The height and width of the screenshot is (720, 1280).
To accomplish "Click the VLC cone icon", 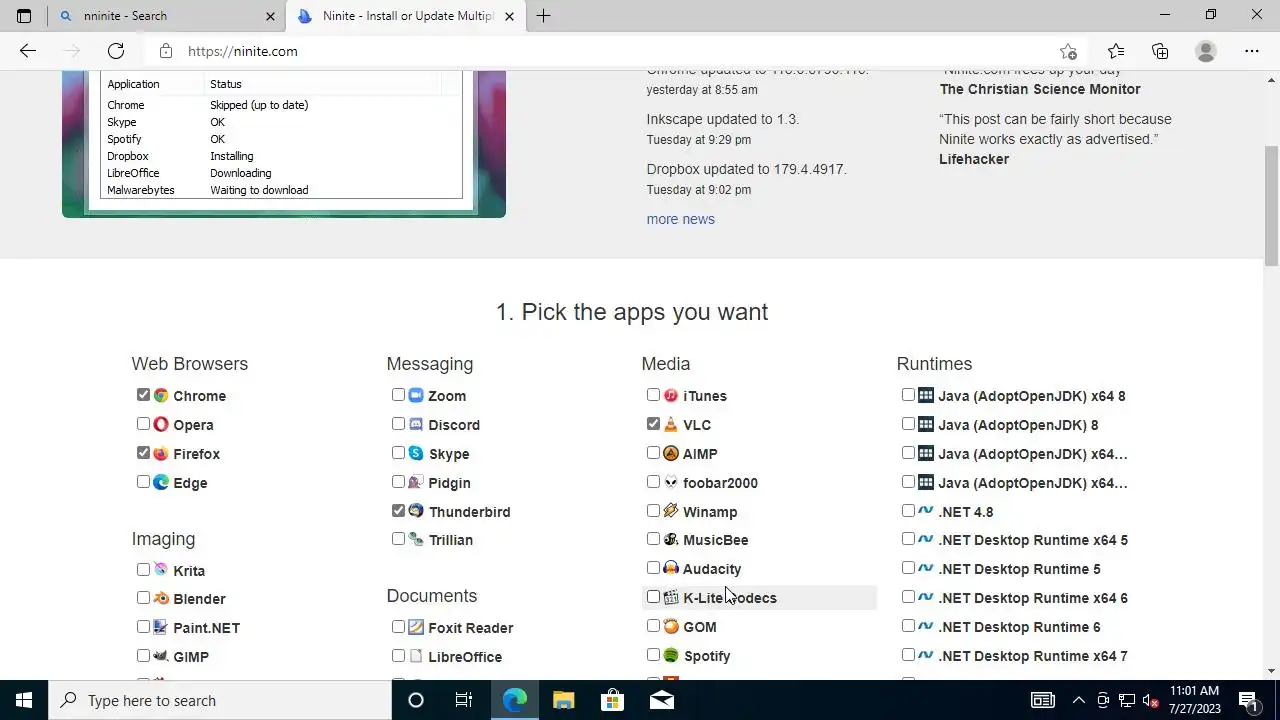I will pos(671,425).
